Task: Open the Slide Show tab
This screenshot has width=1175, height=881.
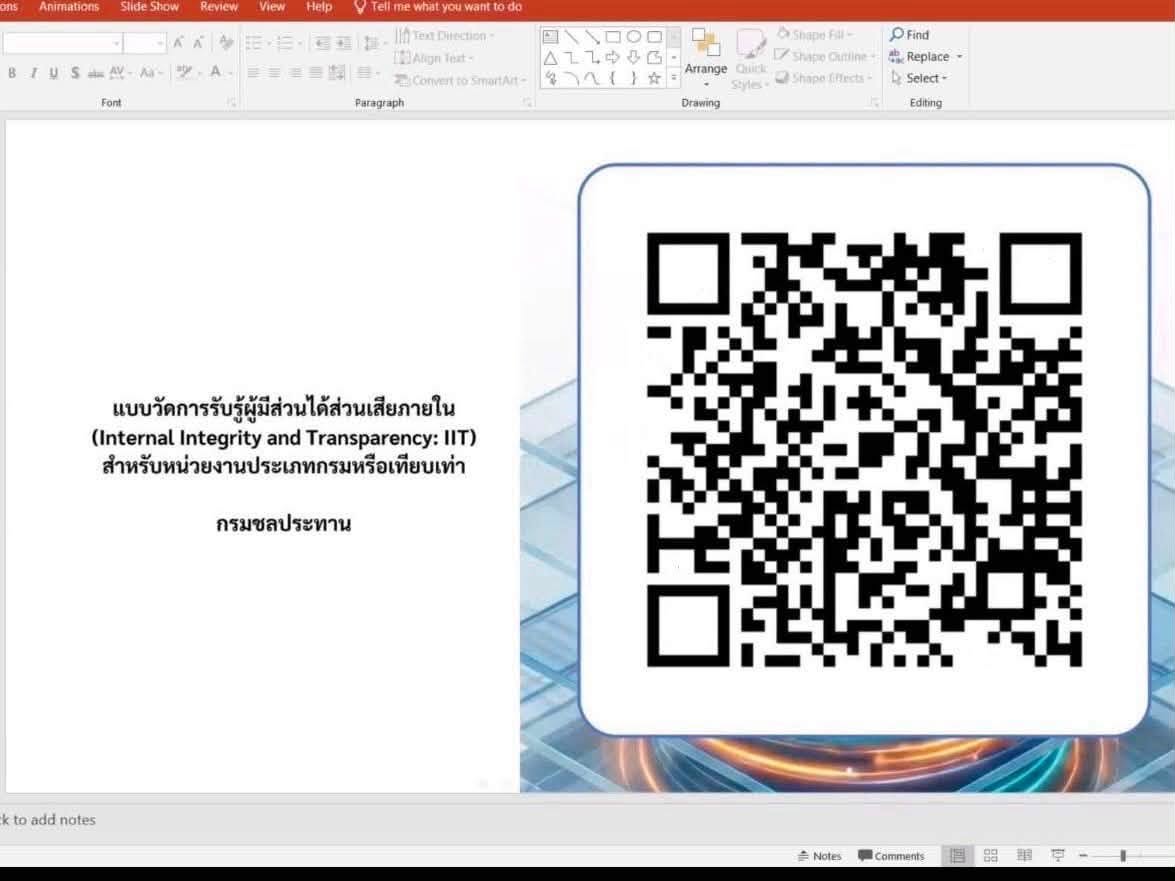Action: [x=150, y=7]
